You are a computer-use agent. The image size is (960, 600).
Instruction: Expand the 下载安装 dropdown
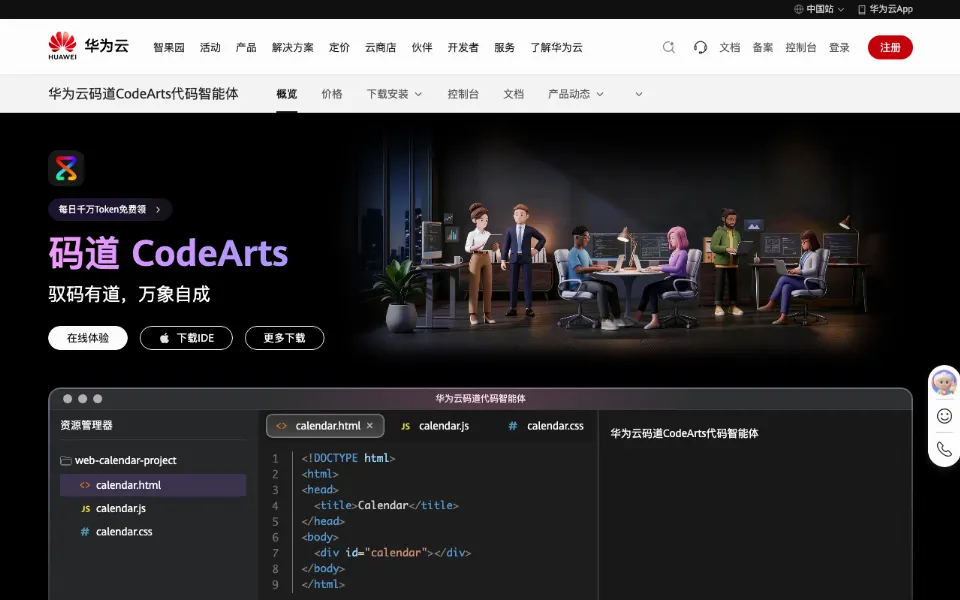click(x=418, y=94)
